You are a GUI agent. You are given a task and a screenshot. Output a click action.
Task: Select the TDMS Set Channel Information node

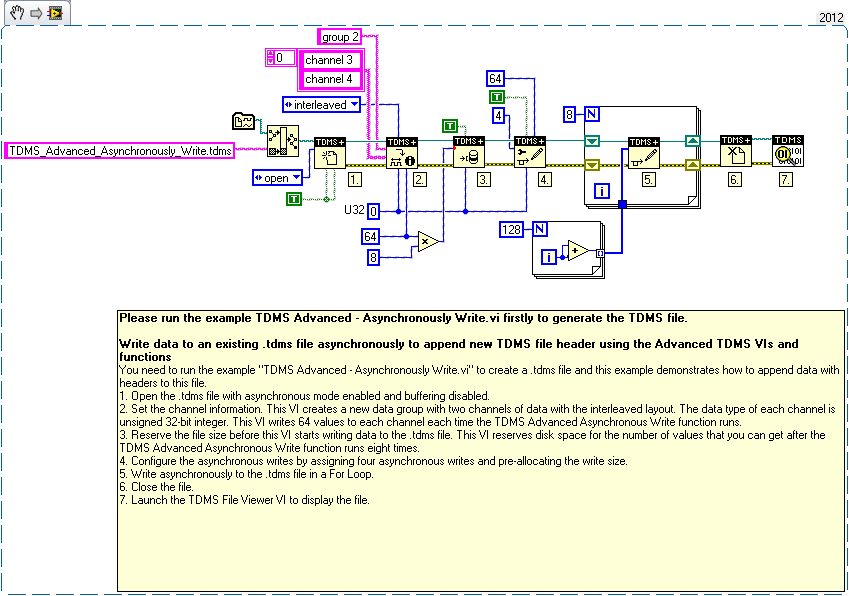tap(402, 153)
